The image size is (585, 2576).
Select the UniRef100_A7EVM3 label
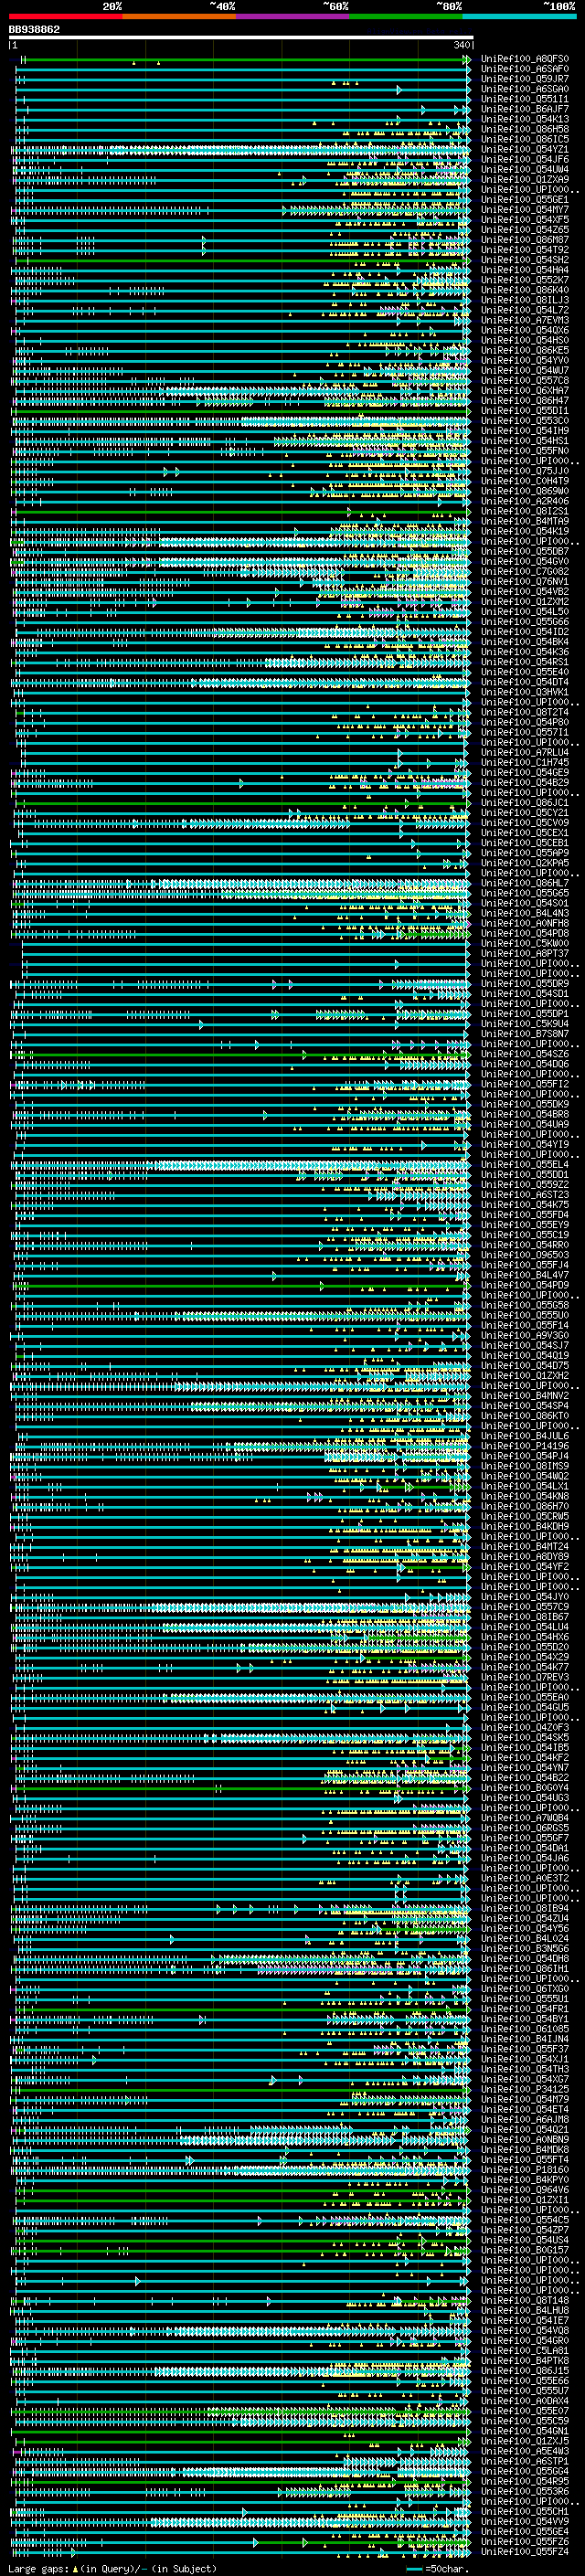pos(525,320)
